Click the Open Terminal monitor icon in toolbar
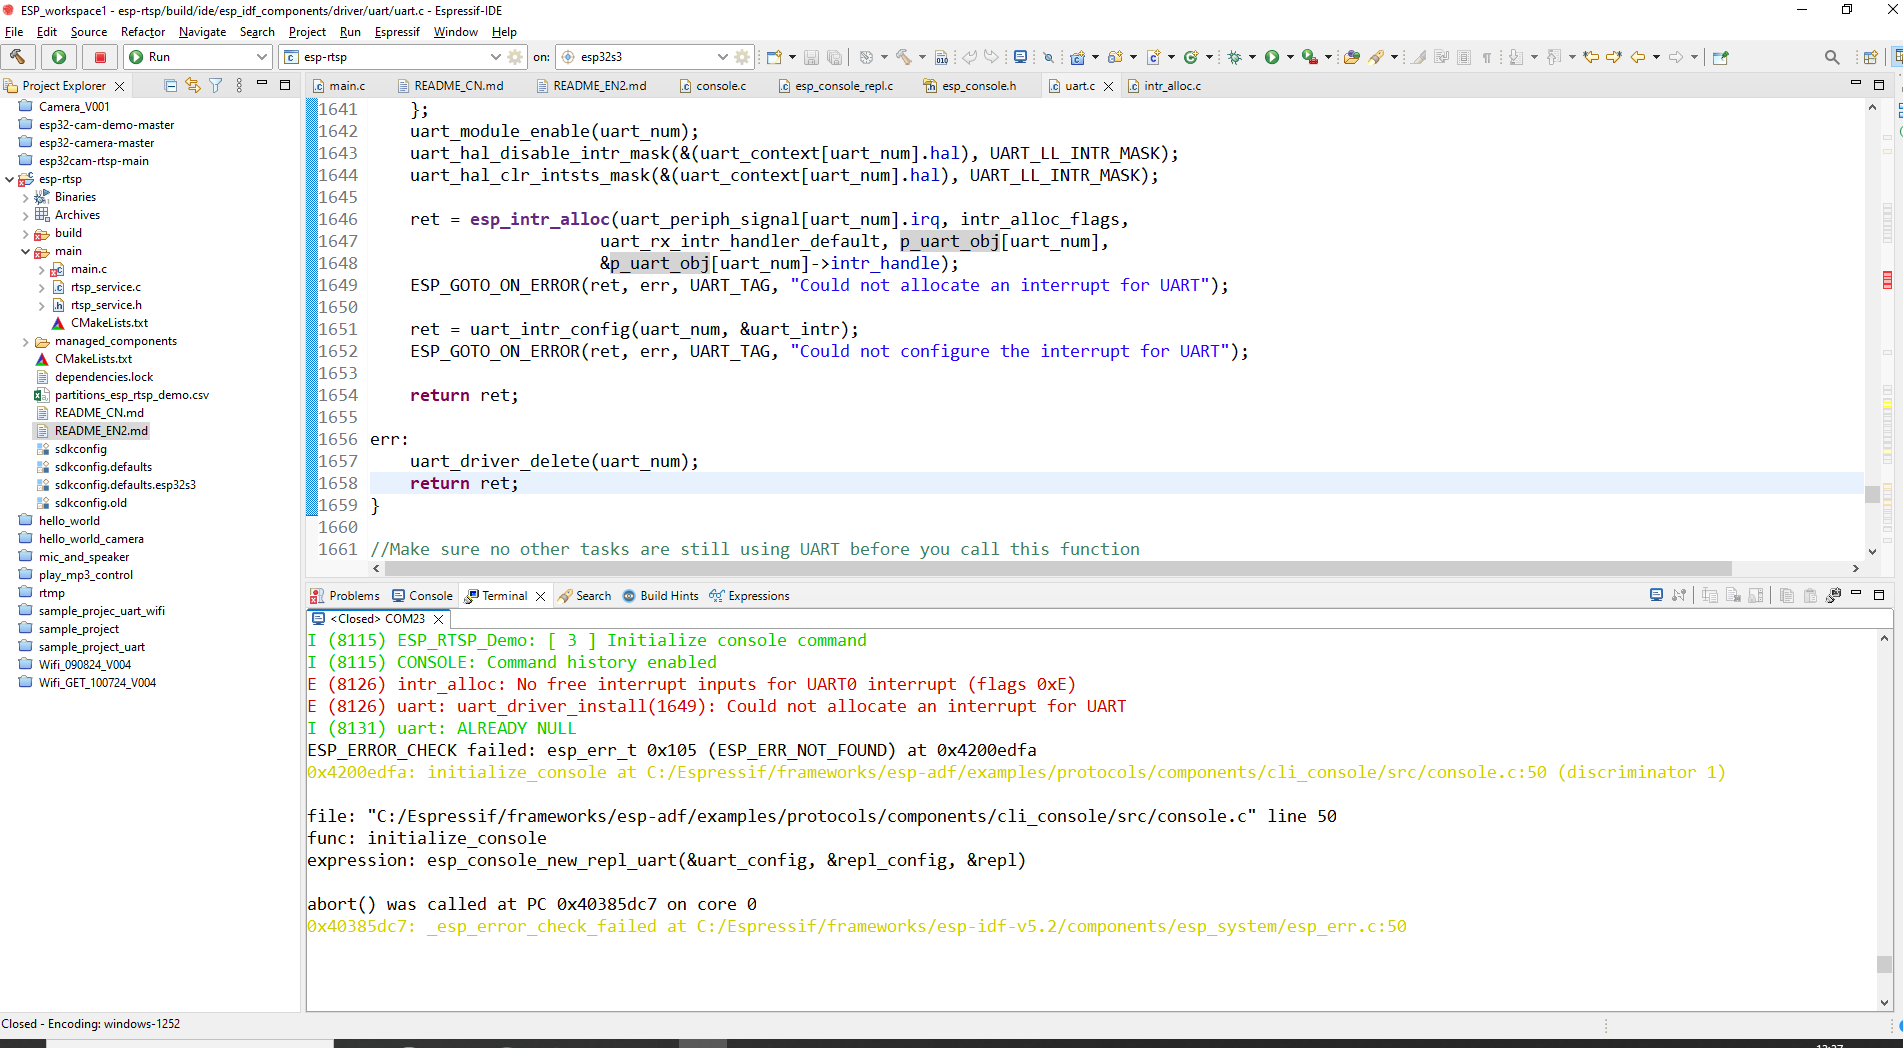Screen dimensions: 1903x1048 coord(1020,57)
